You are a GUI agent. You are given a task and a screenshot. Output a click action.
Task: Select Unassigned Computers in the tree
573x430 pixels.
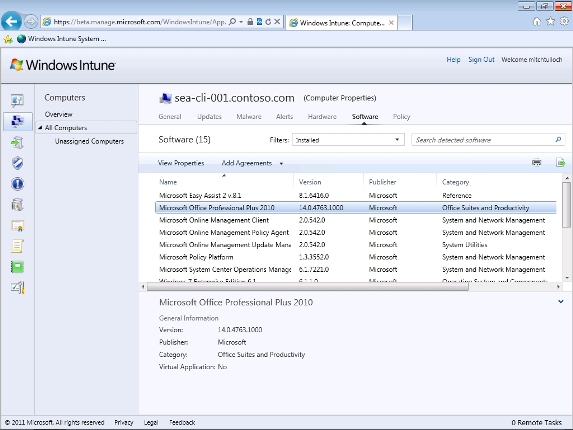click(89, 141)
